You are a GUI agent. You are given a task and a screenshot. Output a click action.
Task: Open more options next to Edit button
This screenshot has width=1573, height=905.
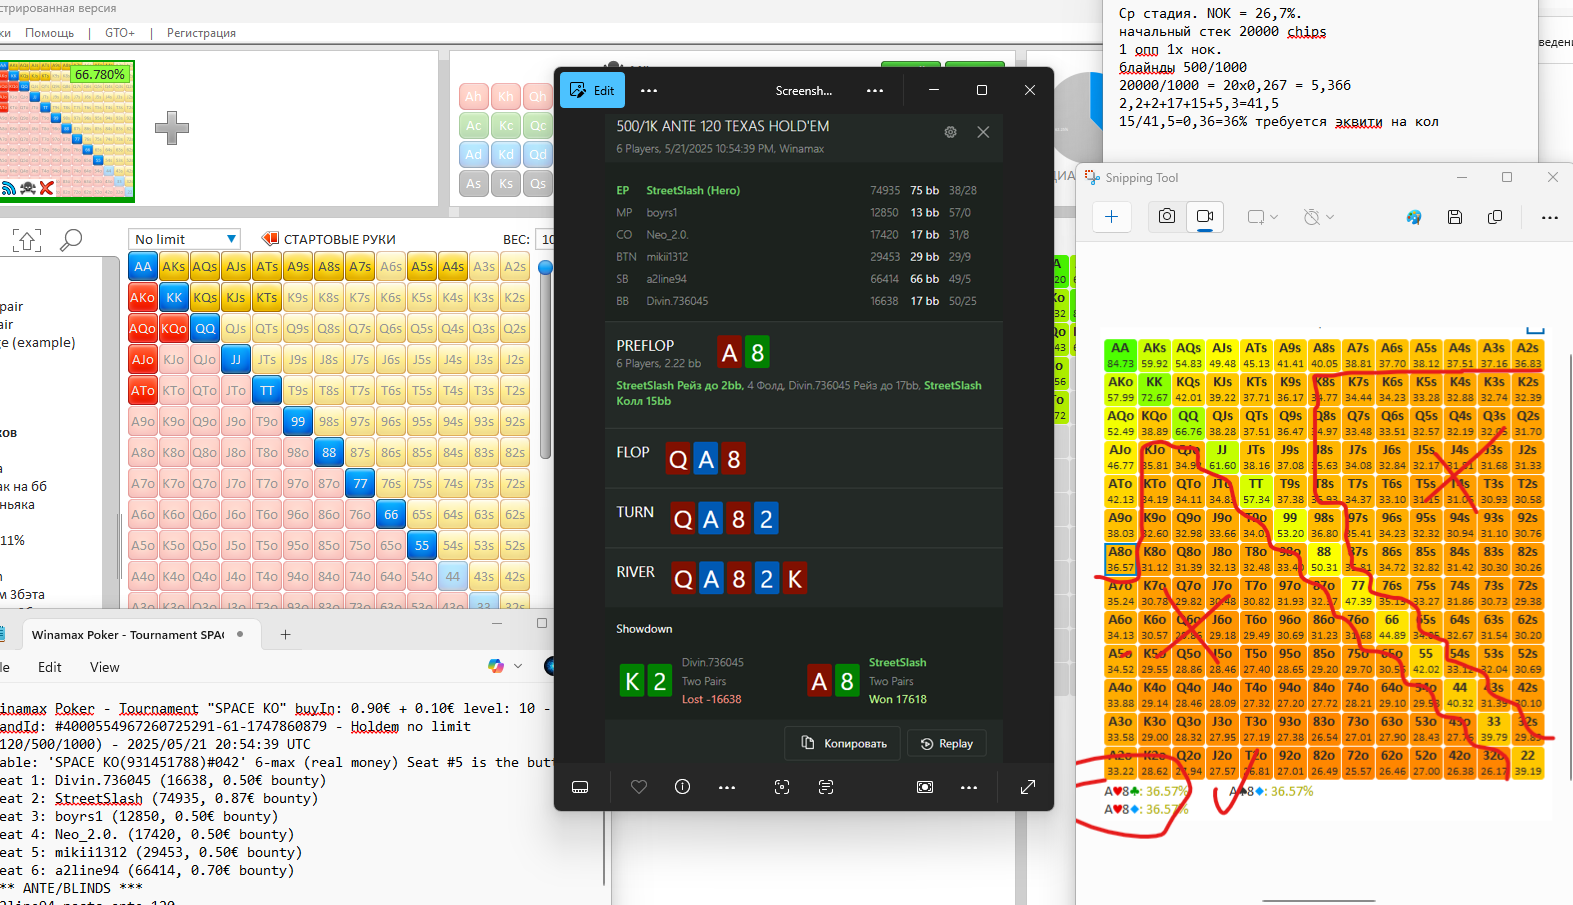tap(649, 90)
